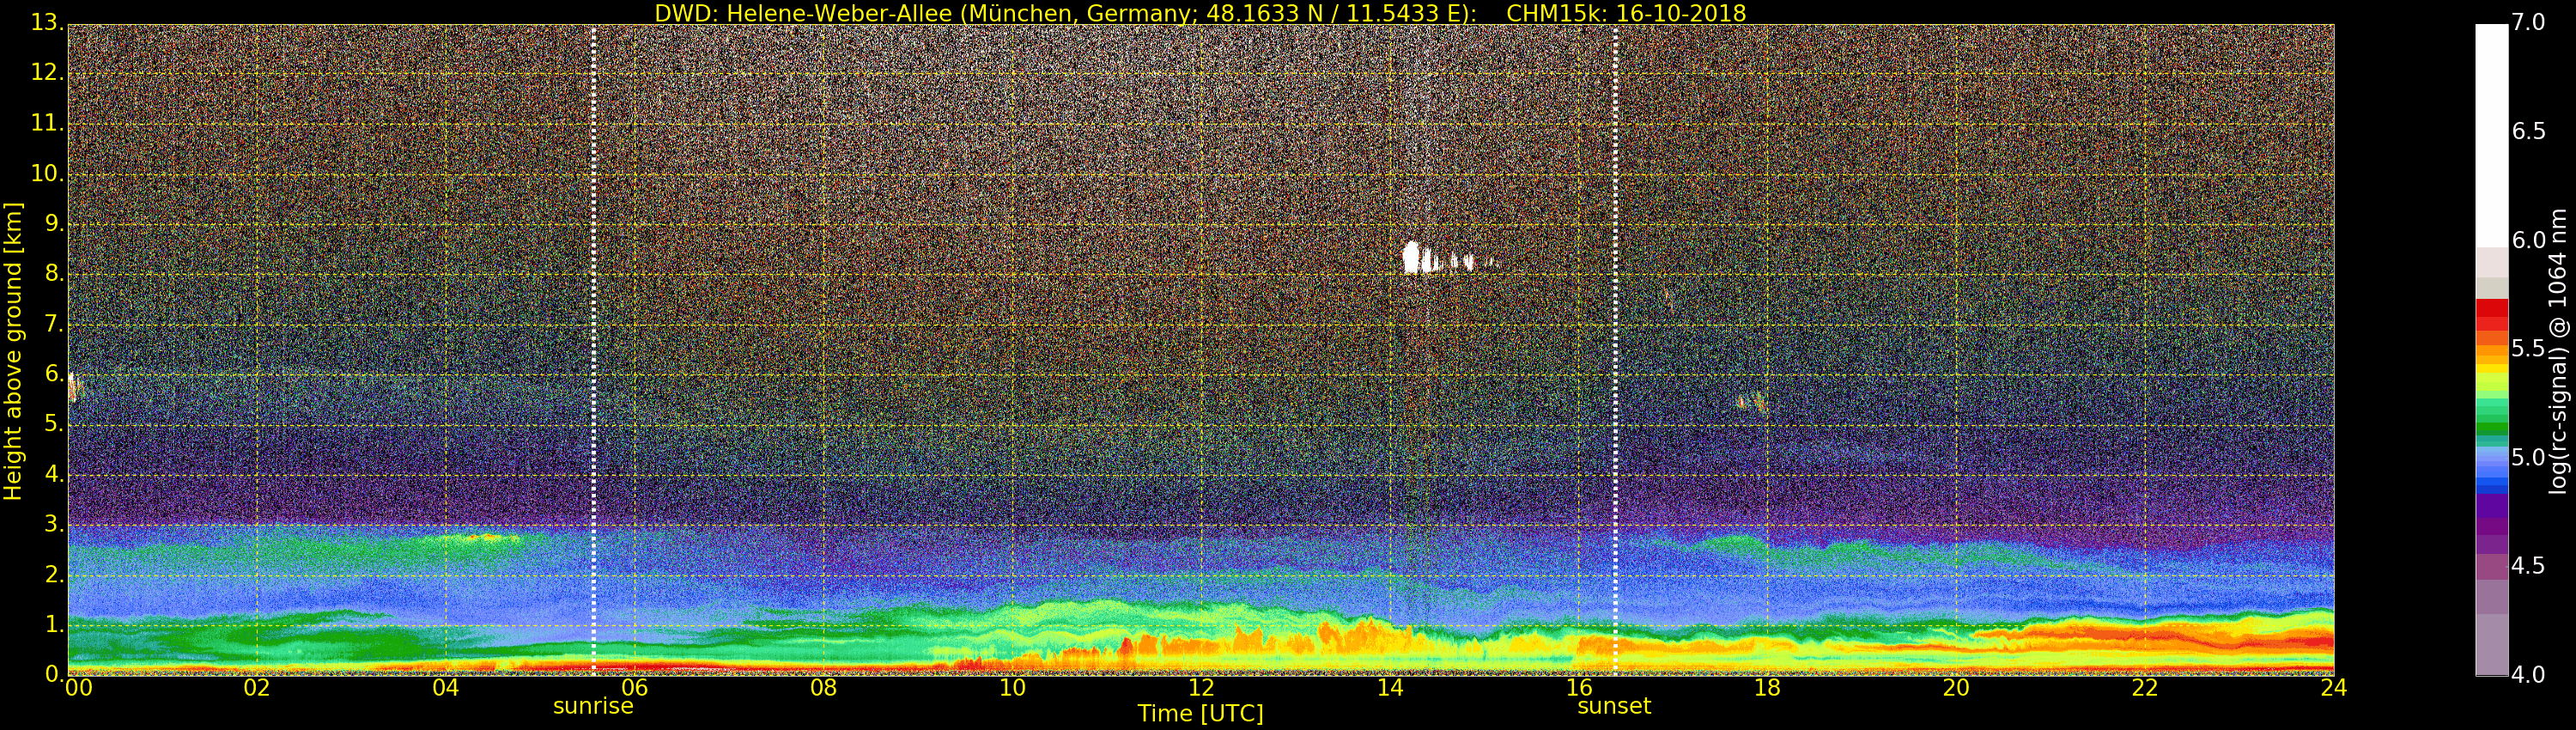
Task: Click the "log(rc-signal) @ 1064 nm" colorbar label
Action: pyautogui.click(x=2558, y=351)
